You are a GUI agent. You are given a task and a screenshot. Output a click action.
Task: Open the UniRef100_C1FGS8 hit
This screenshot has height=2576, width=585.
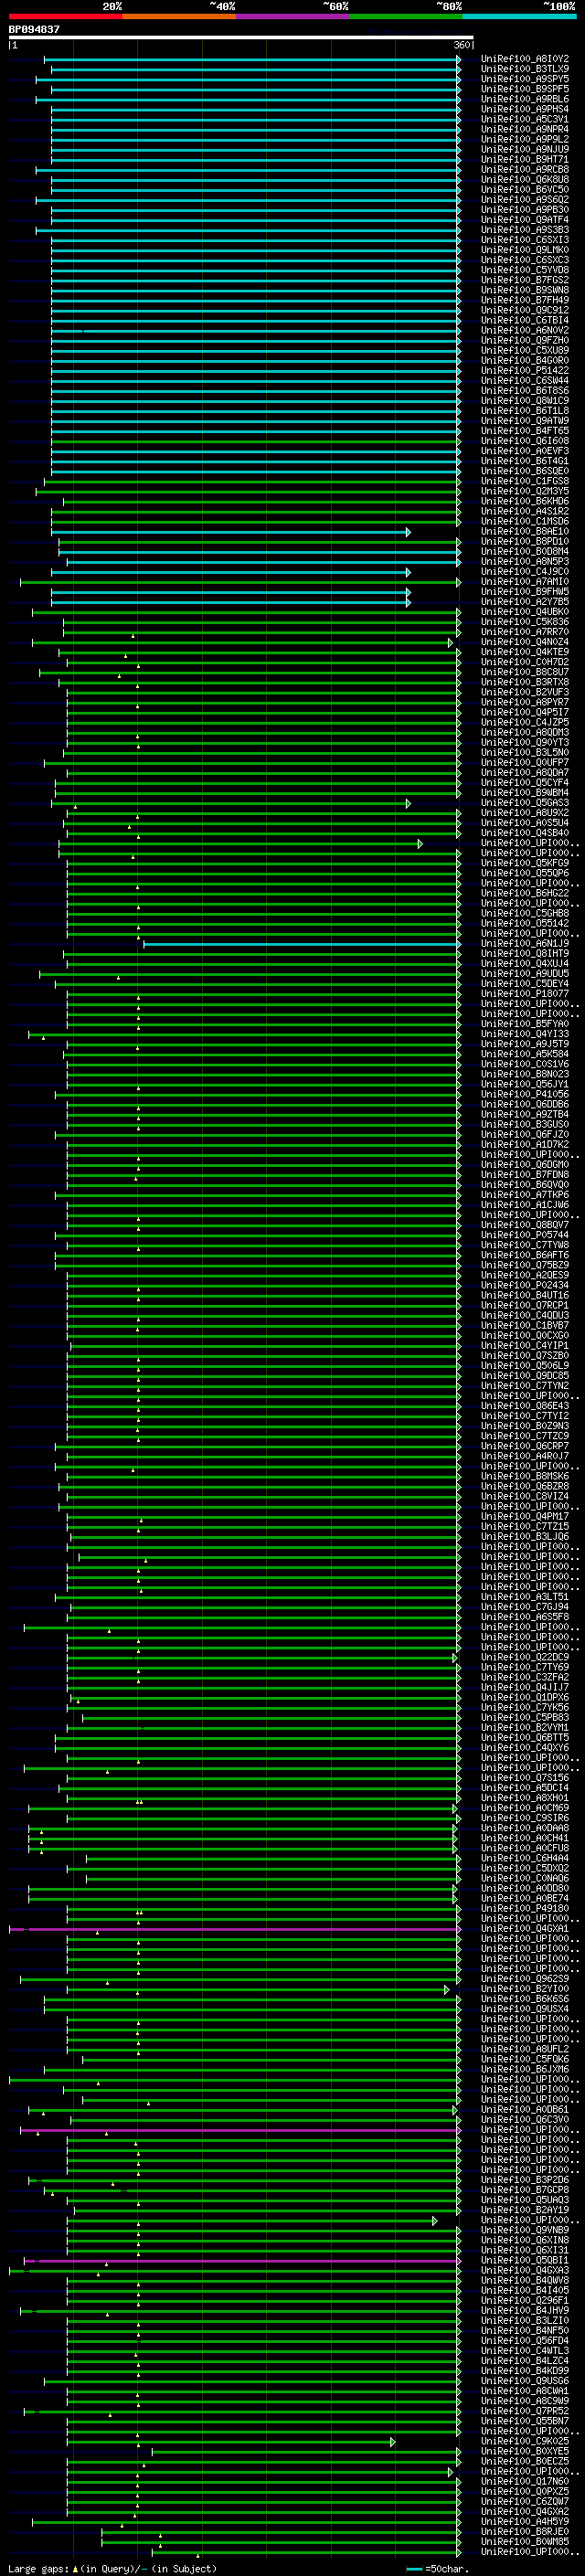point(525,481)
